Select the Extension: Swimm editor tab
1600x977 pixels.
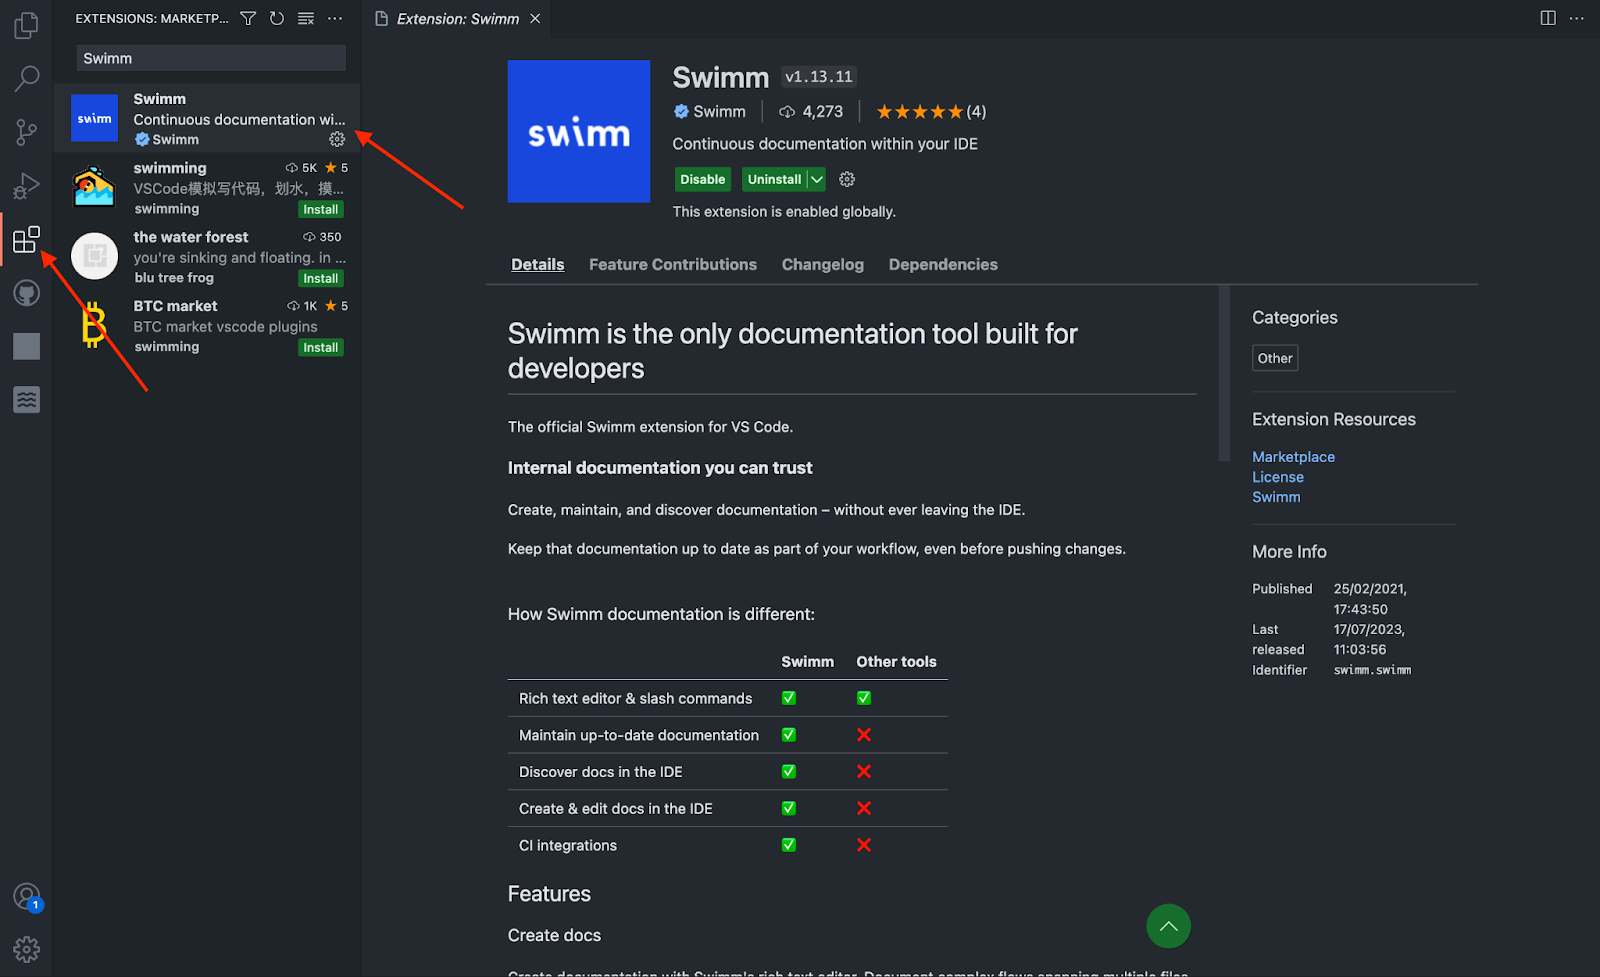tap(458, 19)
